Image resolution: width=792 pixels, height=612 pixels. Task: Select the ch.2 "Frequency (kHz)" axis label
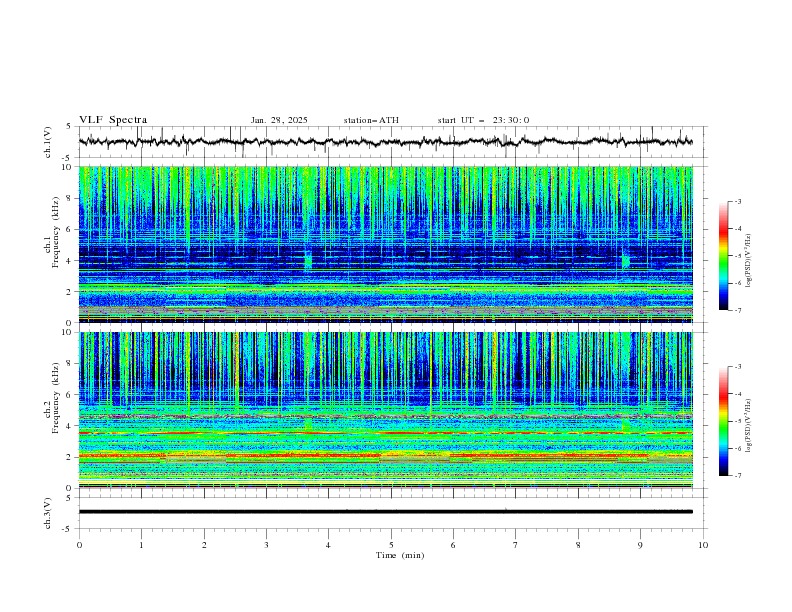pos(56,397)
